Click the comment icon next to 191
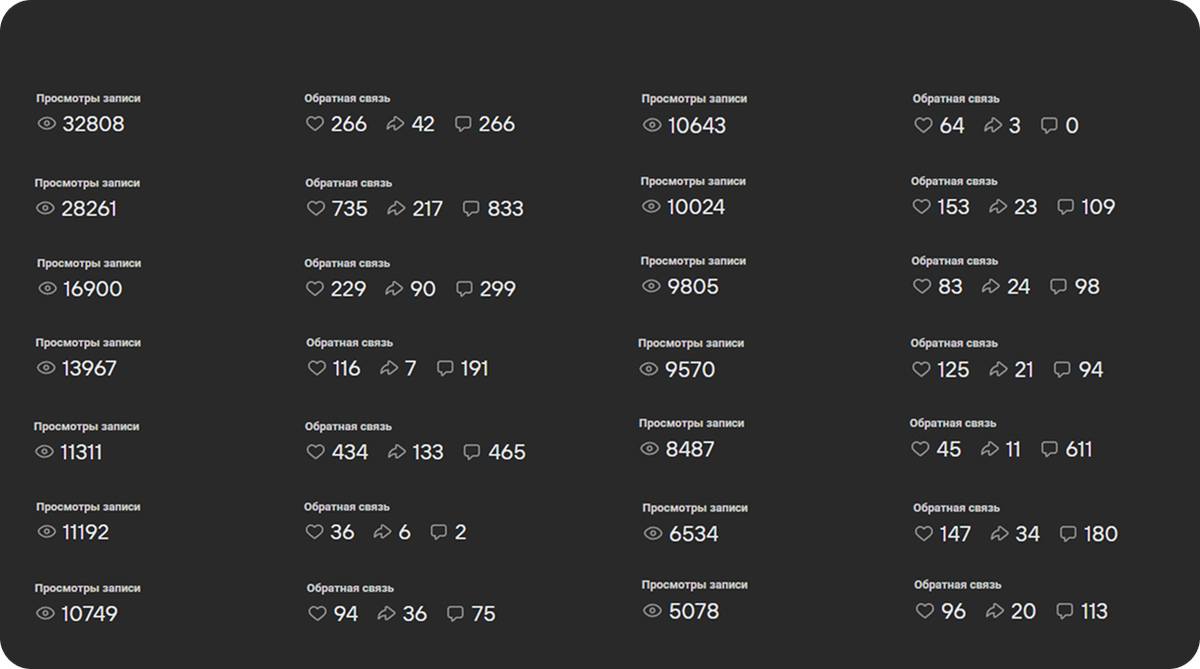This screenshot has height=669, width=1200. [445, 368]
